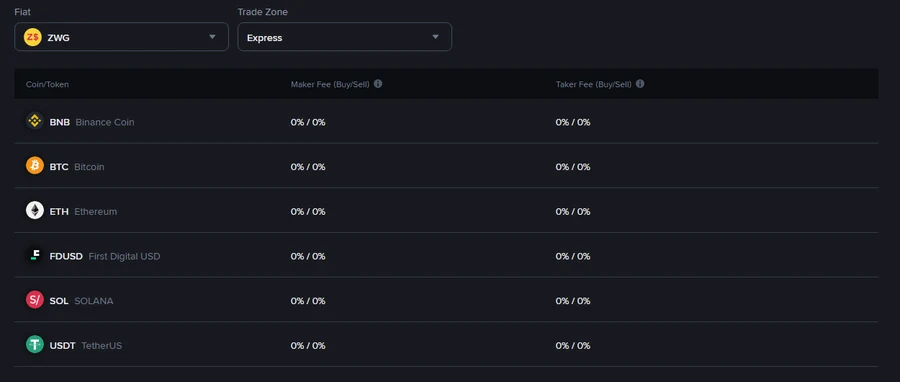Screen dimensions: 900x382
Task: Click the First Digital USD label
Action: tap(124, 256)
